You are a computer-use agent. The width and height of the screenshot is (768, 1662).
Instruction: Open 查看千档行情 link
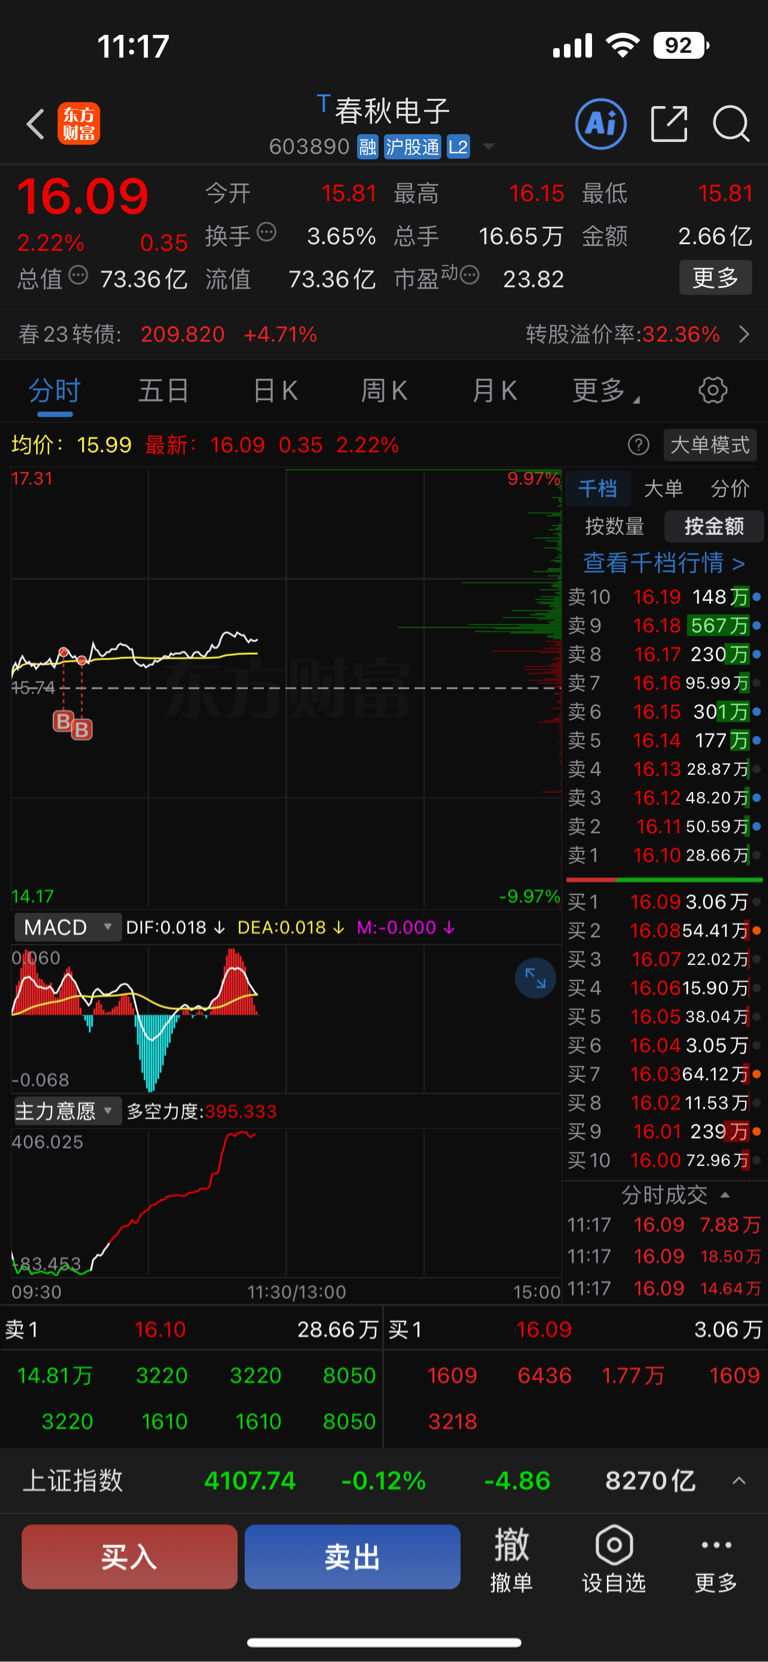(x=664, y=563)
